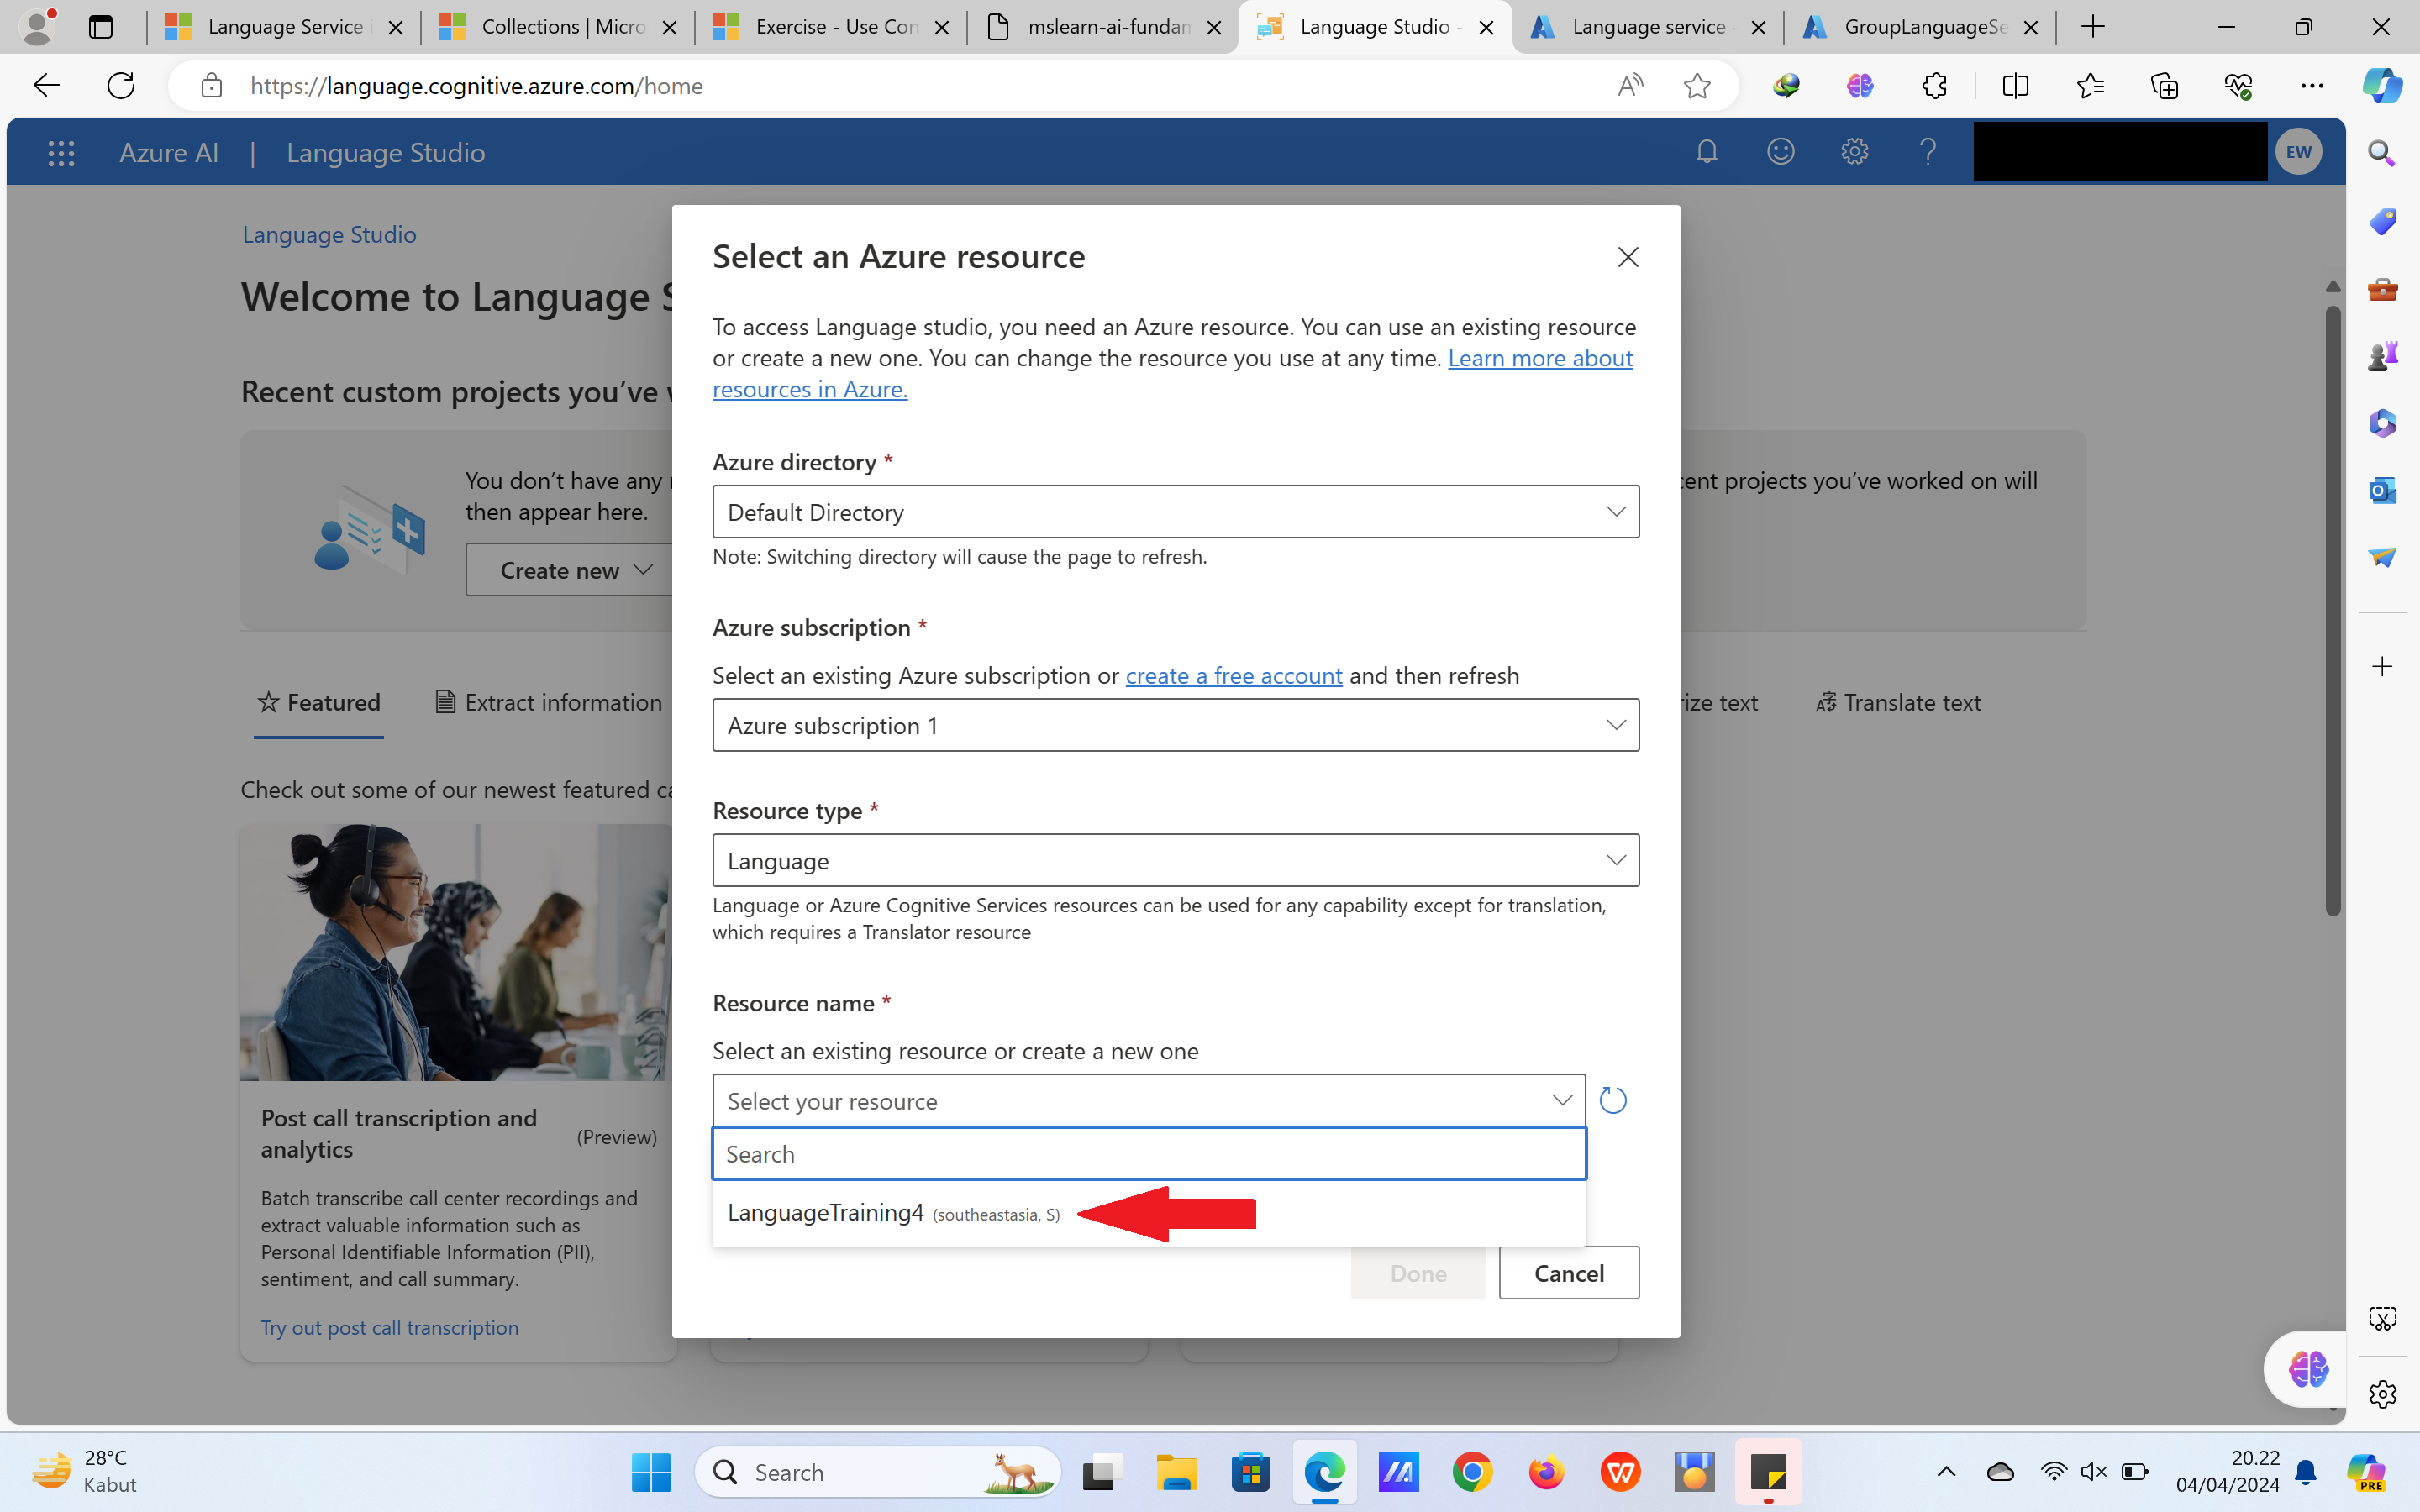Screen dimensions: 2420x1512
Task: Collapse the Select your resource dropdown
Action: click(1148, 1100)
